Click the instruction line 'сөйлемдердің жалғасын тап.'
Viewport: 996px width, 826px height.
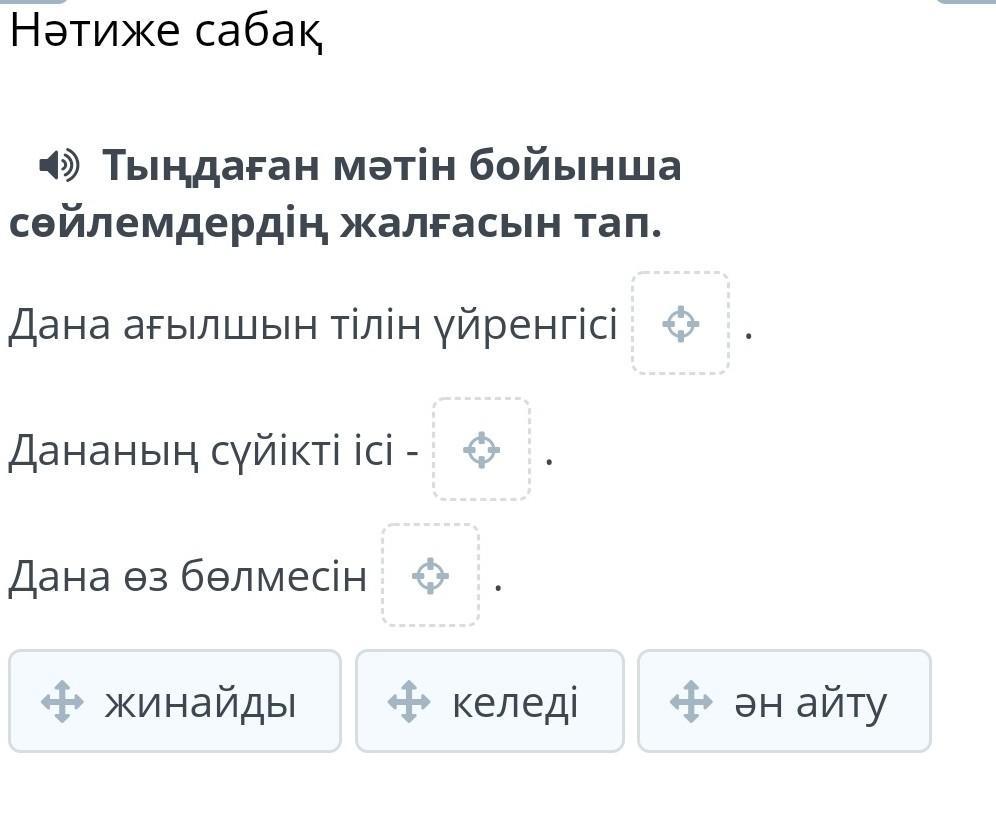(x=335, y=224)
